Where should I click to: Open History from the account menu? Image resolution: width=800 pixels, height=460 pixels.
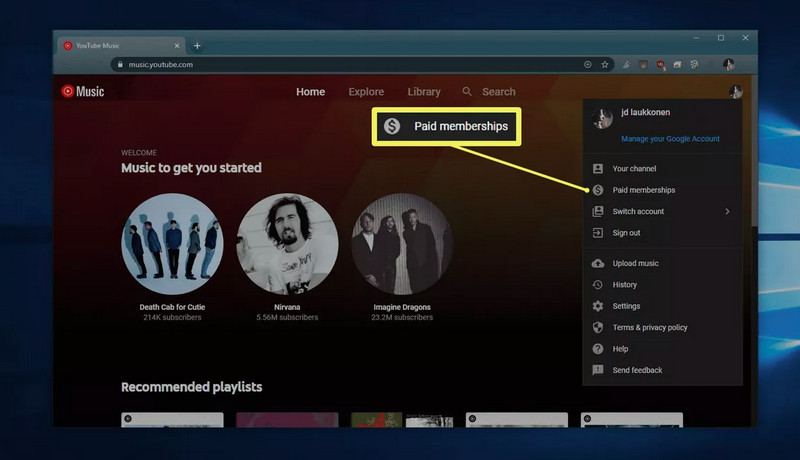662,285
